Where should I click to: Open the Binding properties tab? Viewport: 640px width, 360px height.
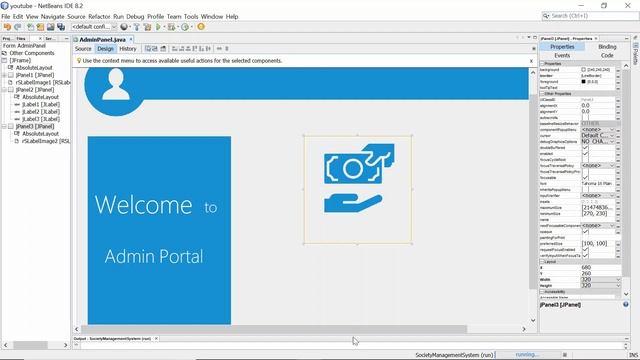[607, 47]
